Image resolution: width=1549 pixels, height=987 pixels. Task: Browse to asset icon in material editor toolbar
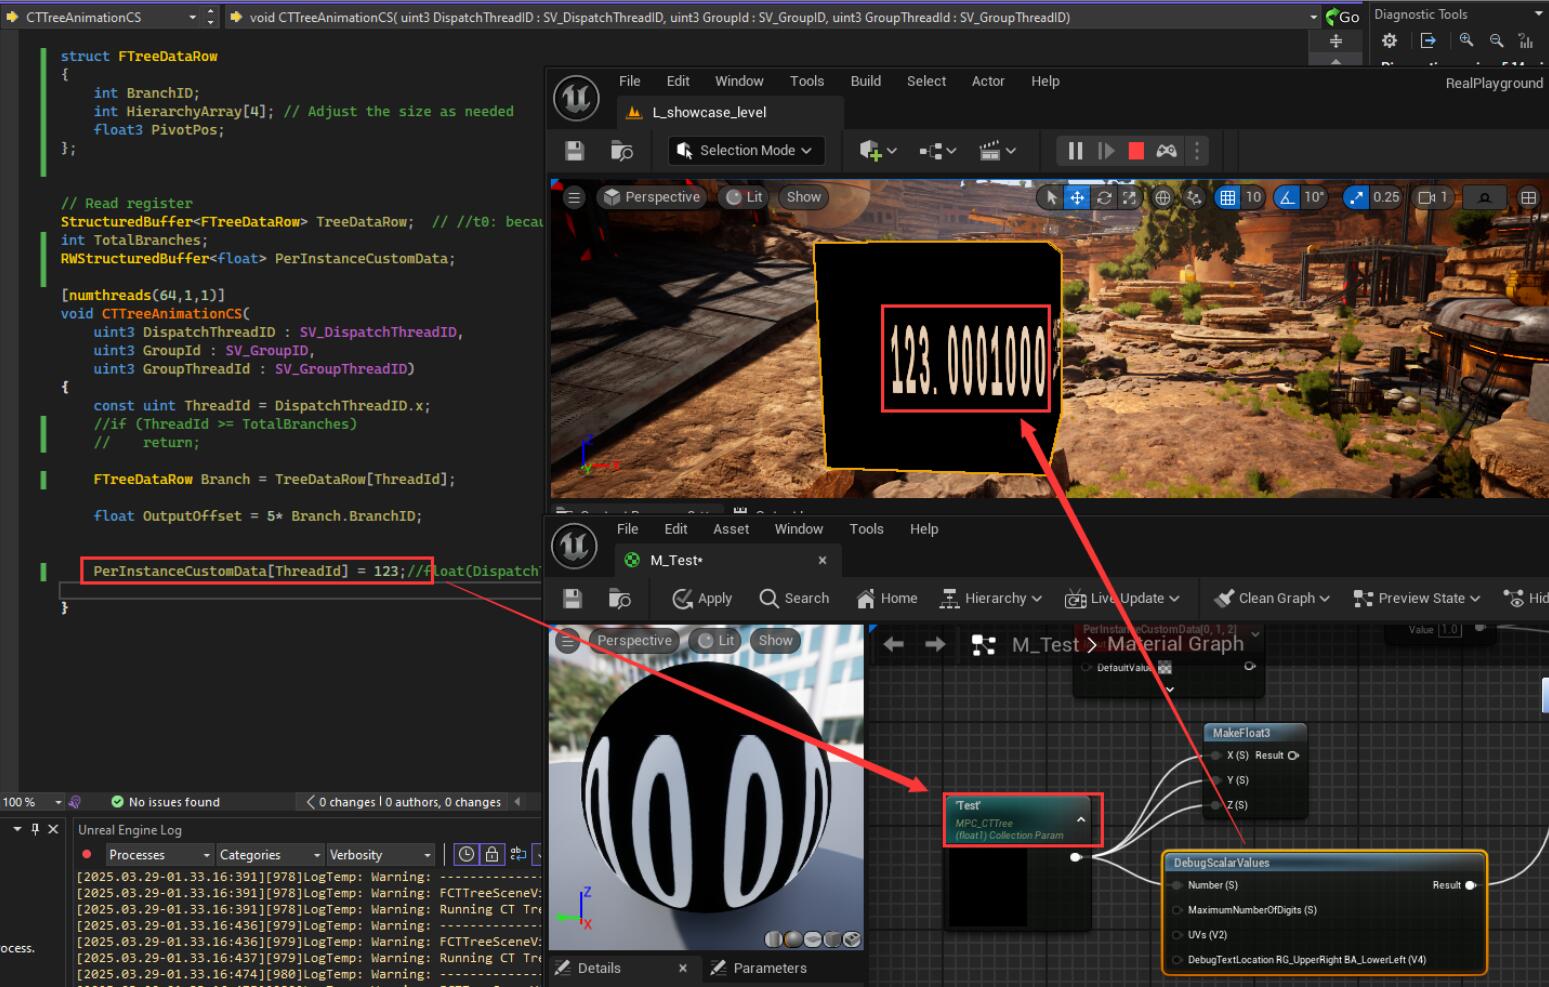point(620,598)
